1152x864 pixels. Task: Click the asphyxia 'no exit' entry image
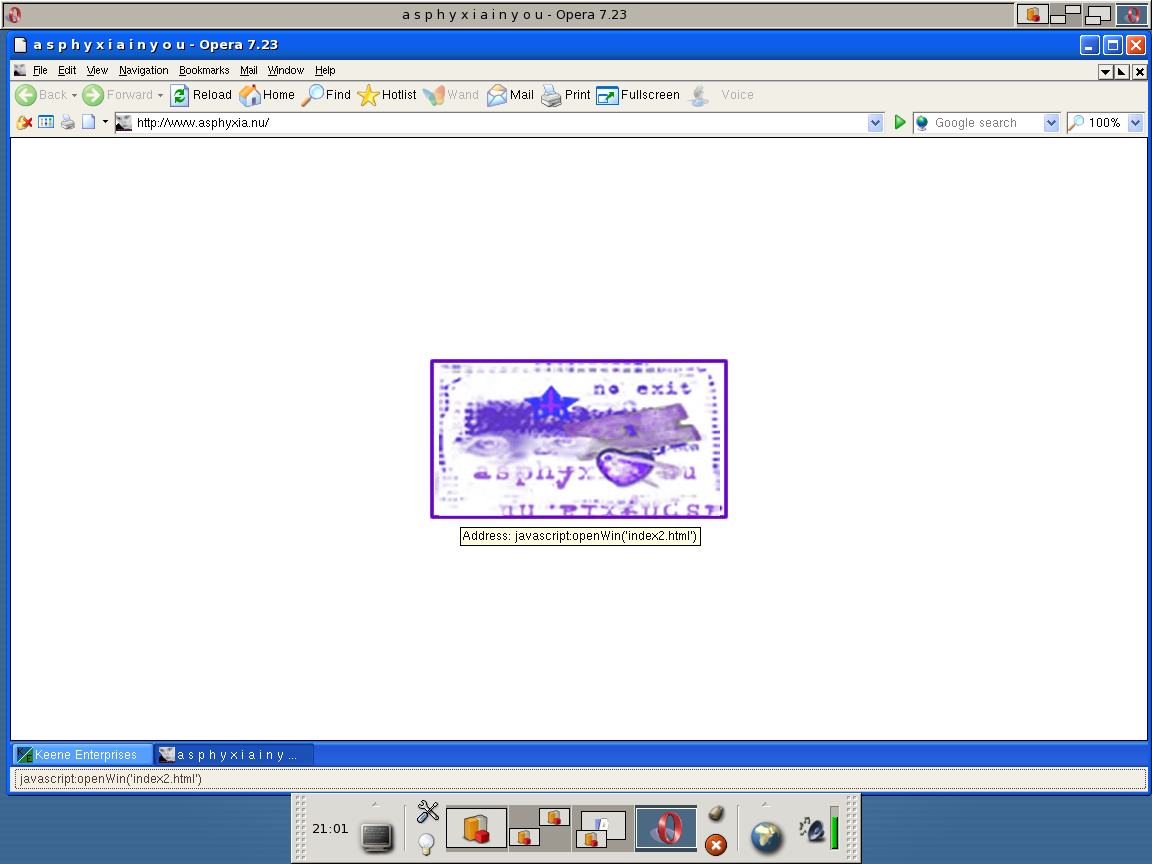pyautogui.click(x=579, y=439)
